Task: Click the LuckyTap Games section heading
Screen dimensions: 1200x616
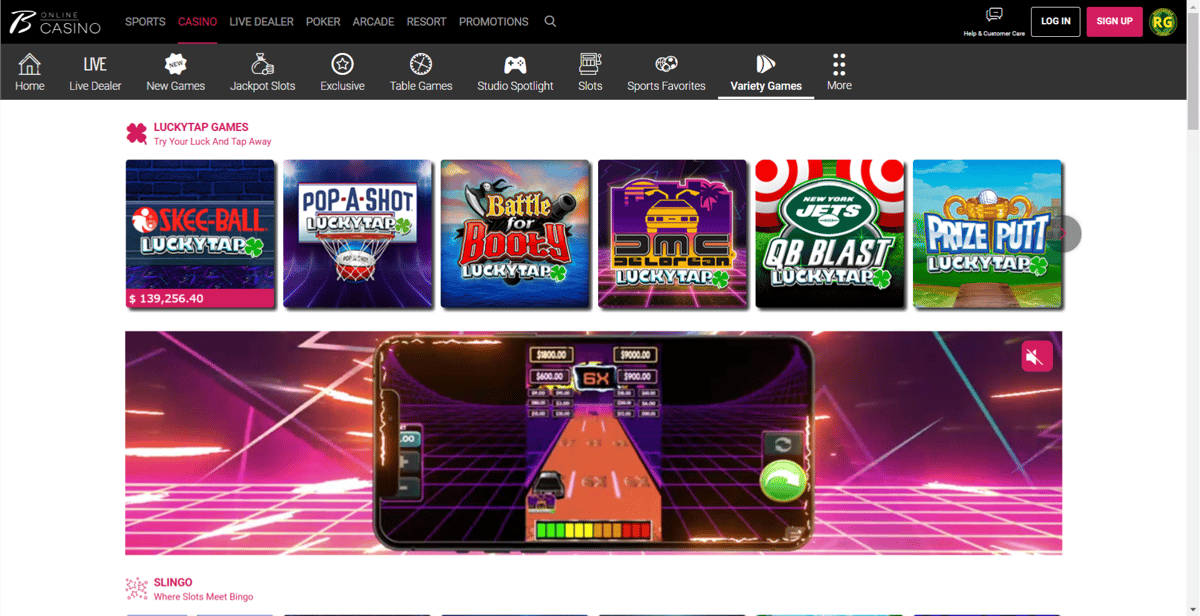Action: point(201,127)
